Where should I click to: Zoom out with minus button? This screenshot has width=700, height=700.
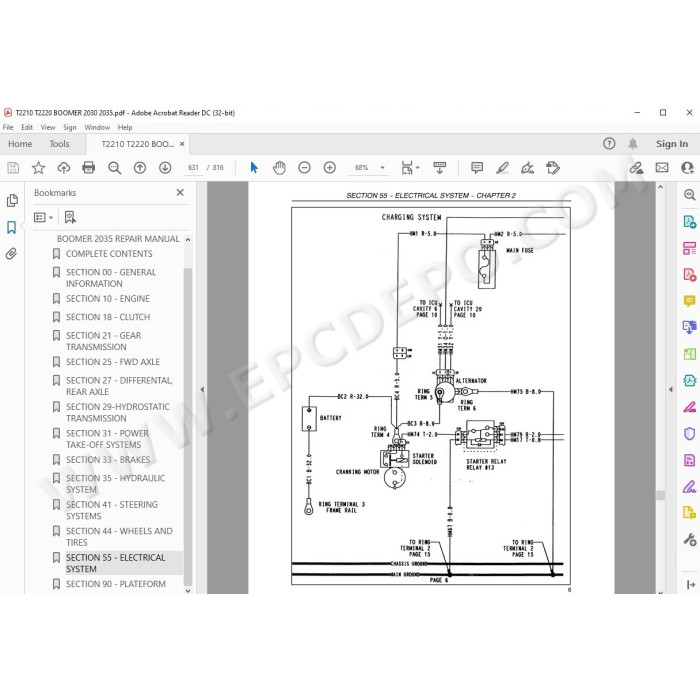pos(304,168)
